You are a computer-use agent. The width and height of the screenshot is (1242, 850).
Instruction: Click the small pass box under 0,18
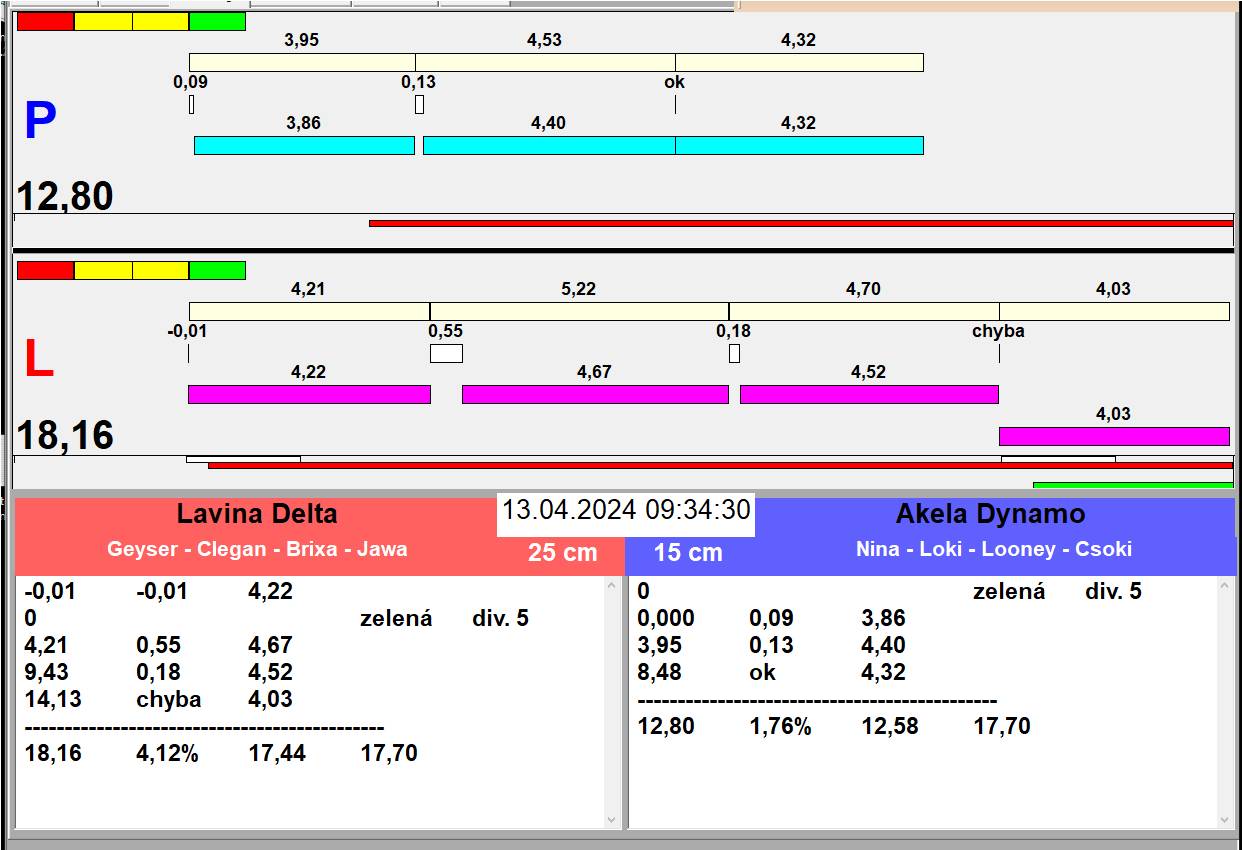[734, 353]
